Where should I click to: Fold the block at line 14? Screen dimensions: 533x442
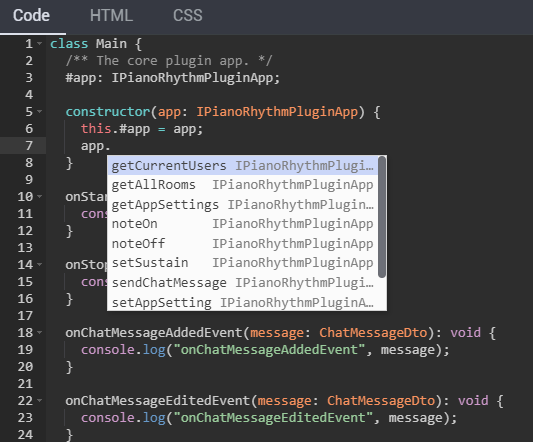coord(40,265)
